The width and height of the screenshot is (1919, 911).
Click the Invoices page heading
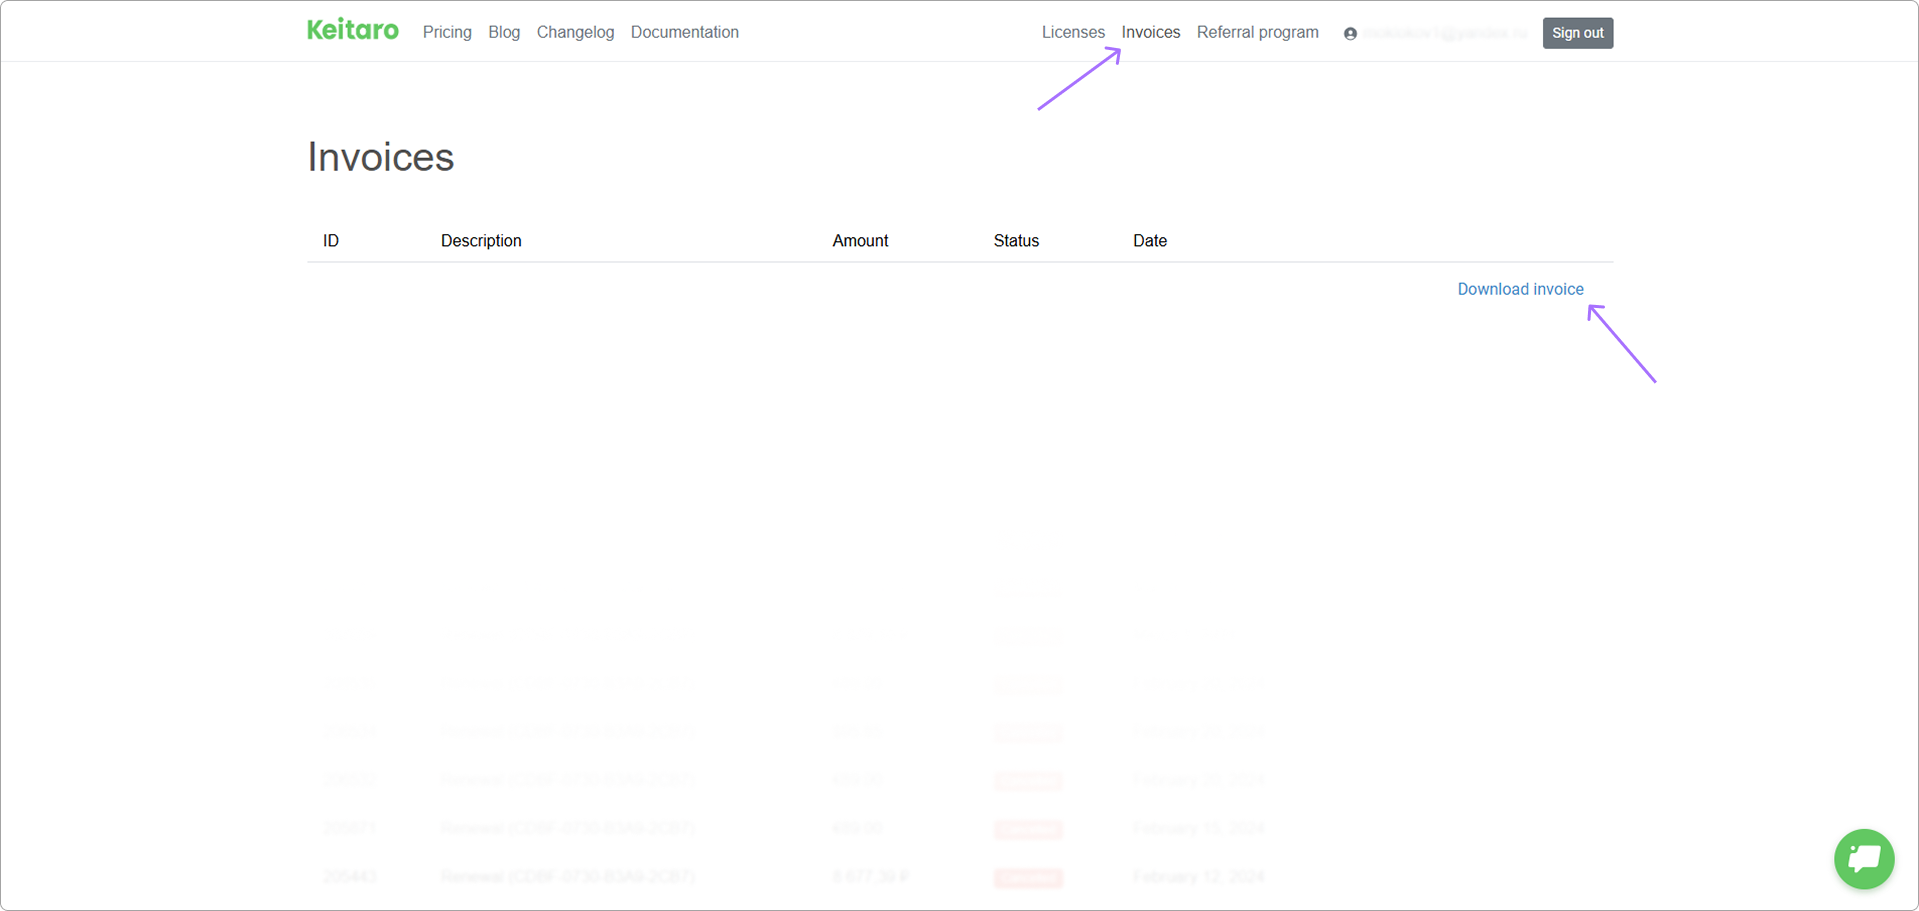(x=380, y=157)
